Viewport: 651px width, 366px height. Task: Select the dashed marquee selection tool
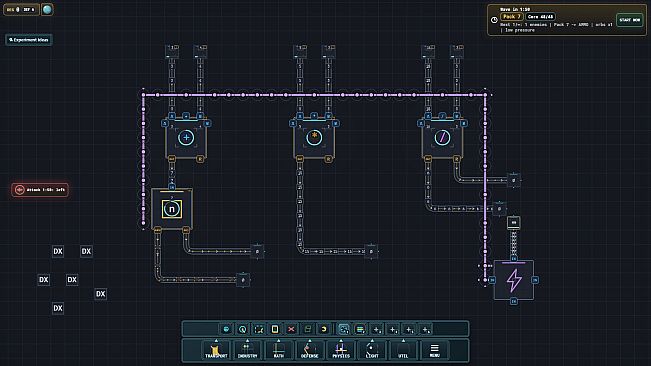pyautogui.click(x=259, y=329)
